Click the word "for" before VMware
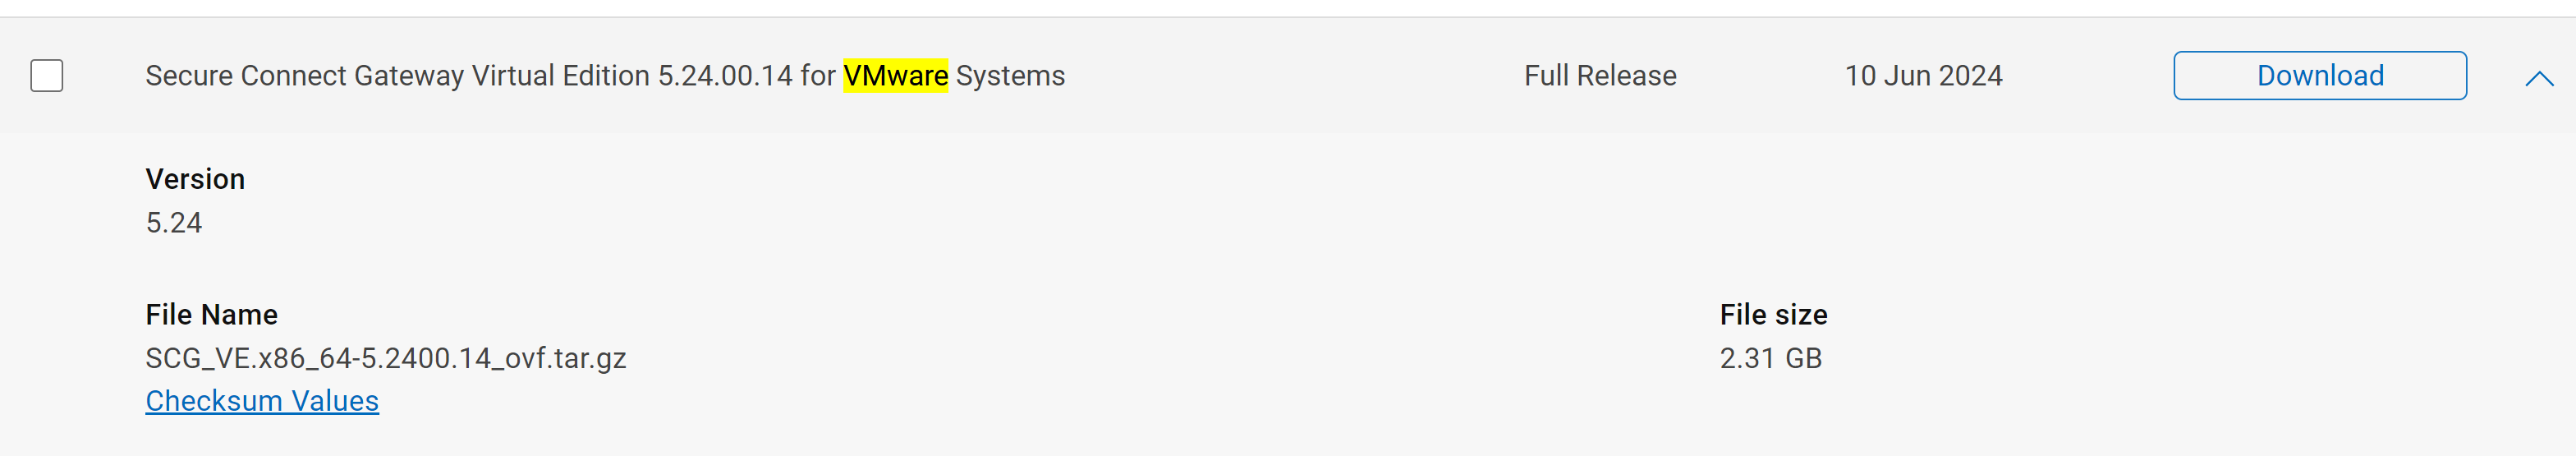 817,76
